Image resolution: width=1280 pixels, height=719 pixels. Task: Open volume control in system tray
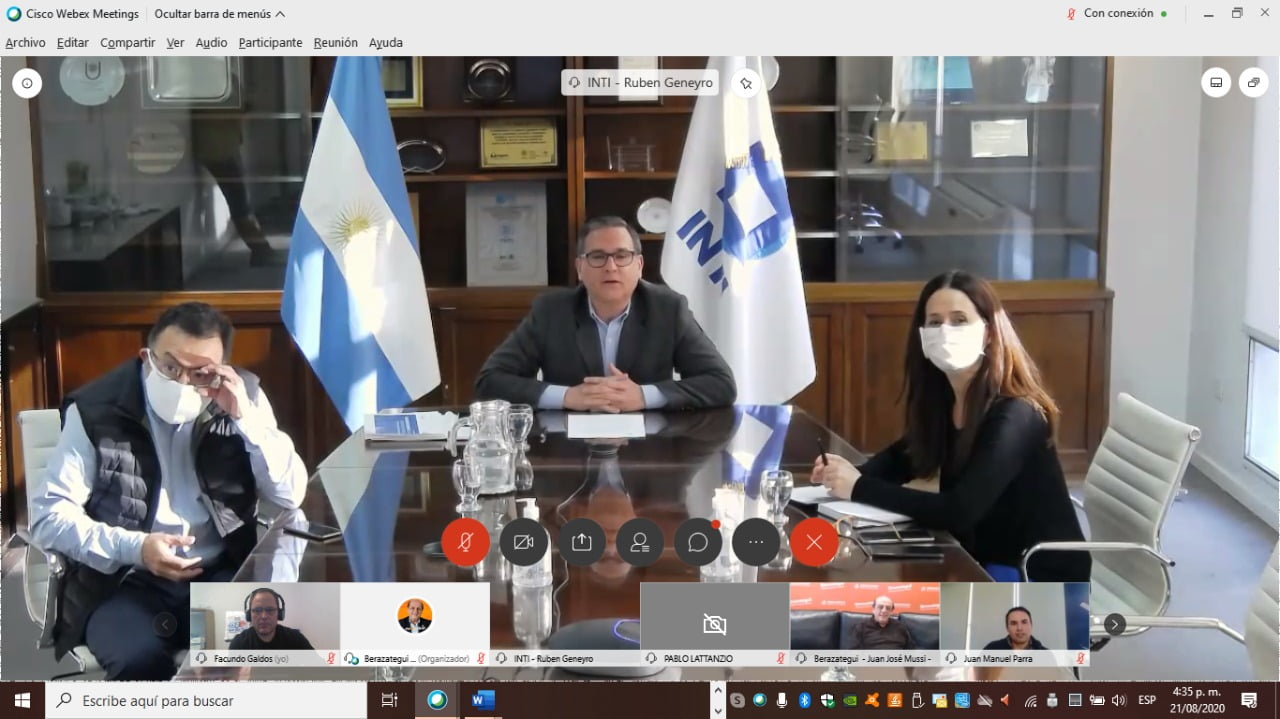[1118, 700]
